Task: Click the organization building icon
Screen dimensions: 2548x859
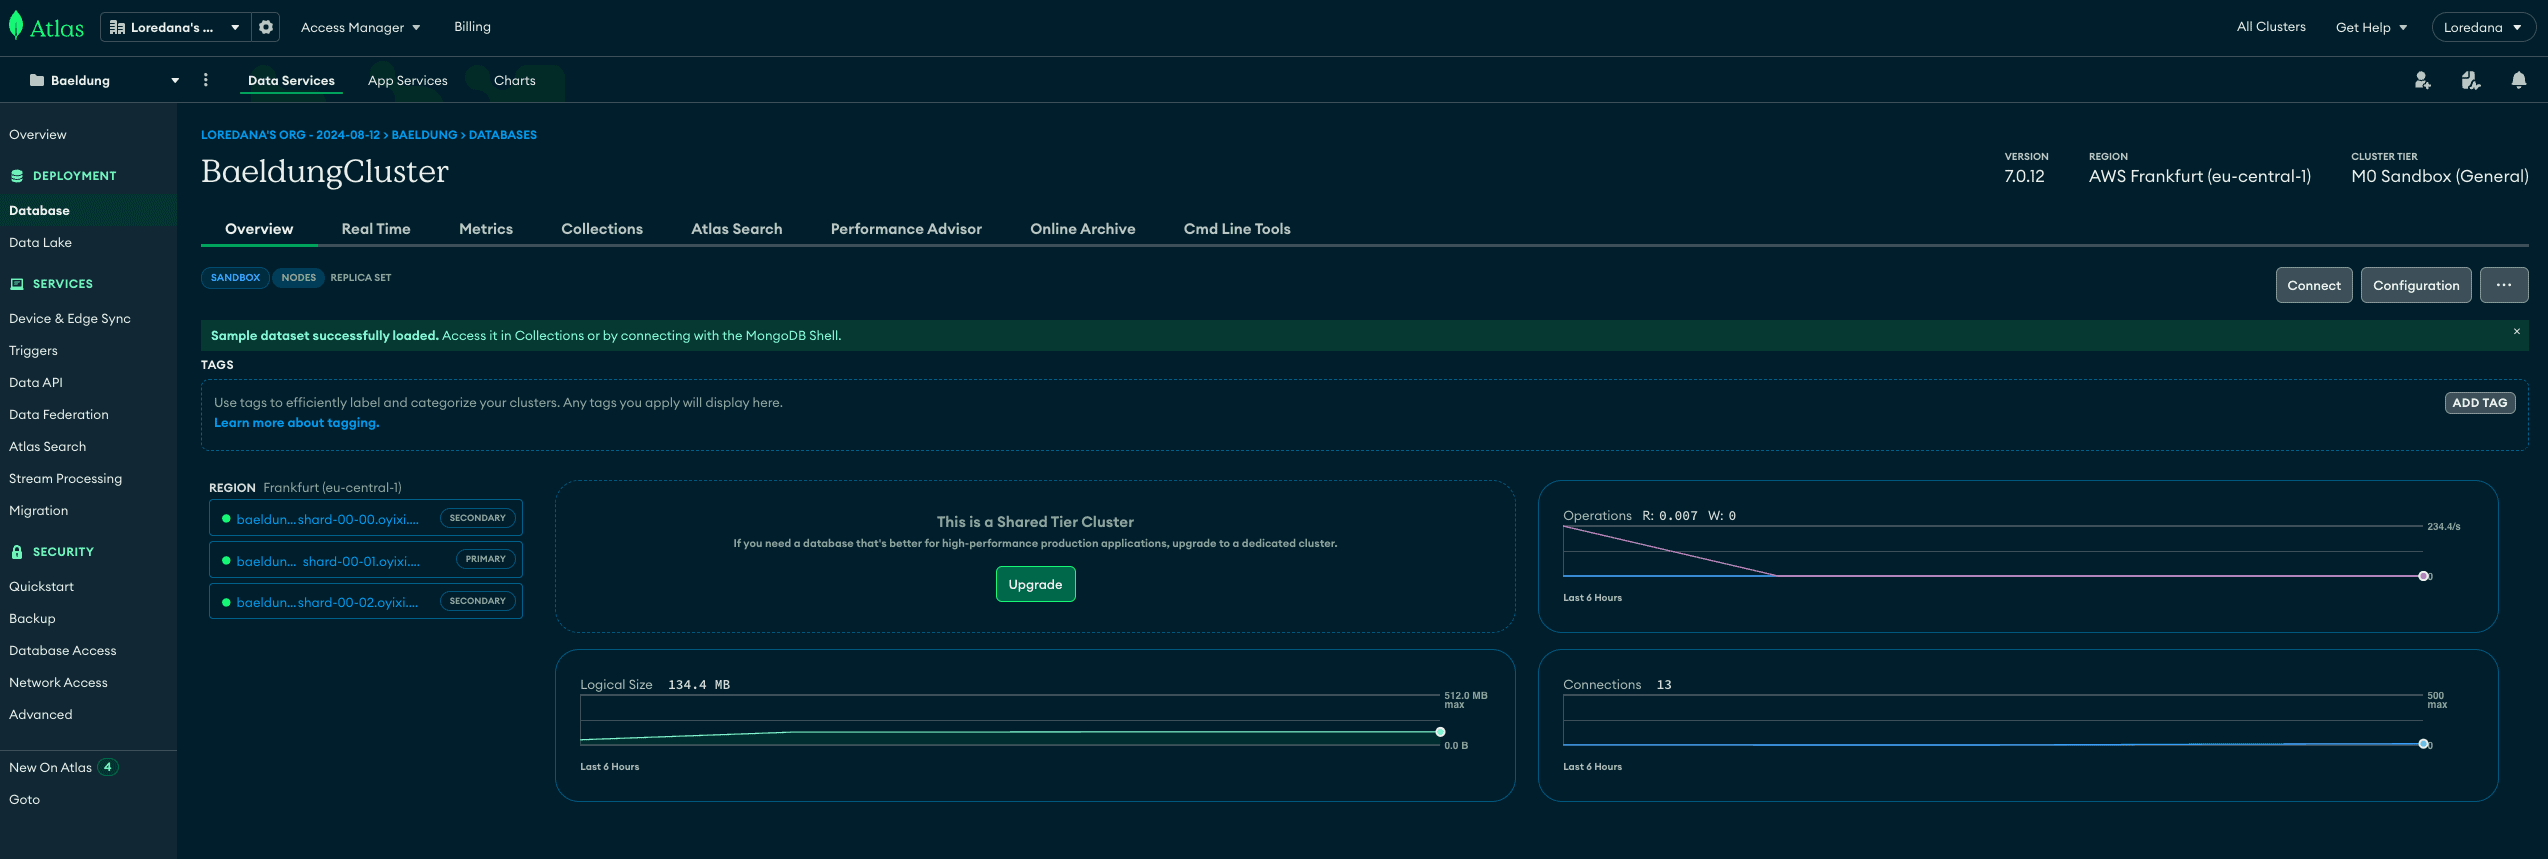Action: click(x=117, y=27)
